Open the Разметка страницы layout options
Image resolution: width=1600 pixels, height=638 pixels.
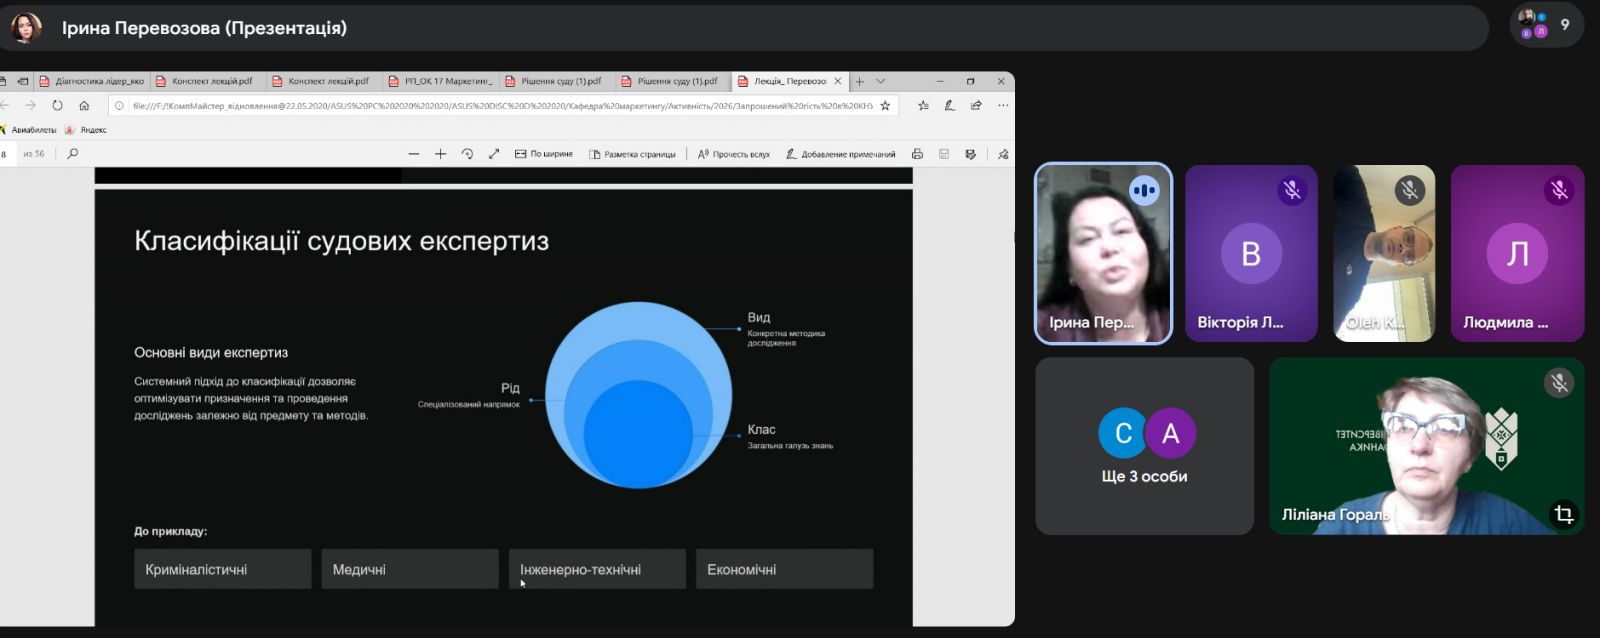[x=632, y=154]
